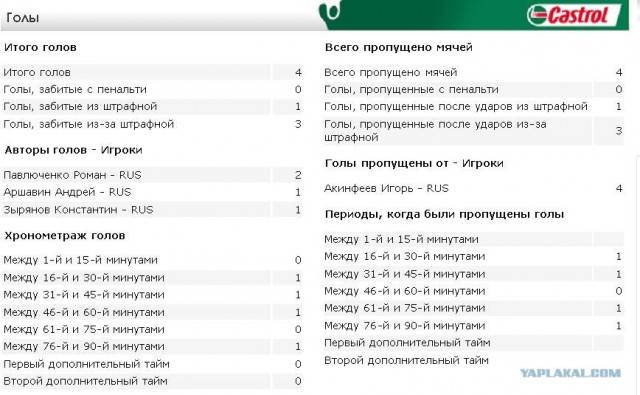Select 'Периоды, когда были пропущены голы' heading
This screenshot has width=640, height=395.
tap(444, 214)
